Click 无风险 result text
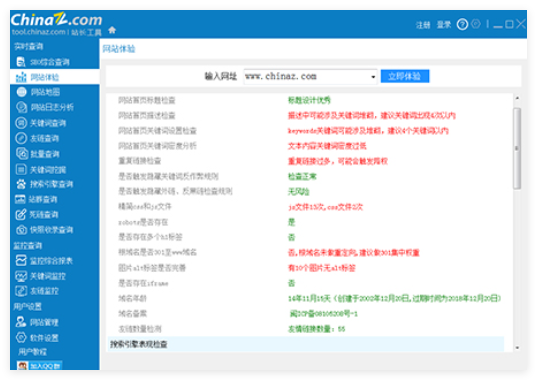537x380 pixels. (299, 192)
